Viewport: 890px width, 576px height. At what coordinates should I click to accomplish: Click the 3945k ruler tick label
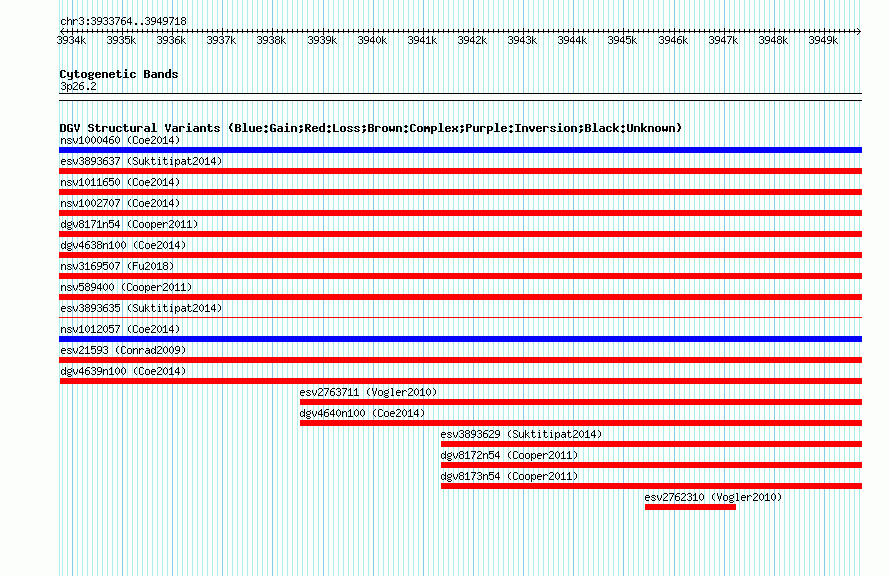pyautogui.click(x=623, y=40)
